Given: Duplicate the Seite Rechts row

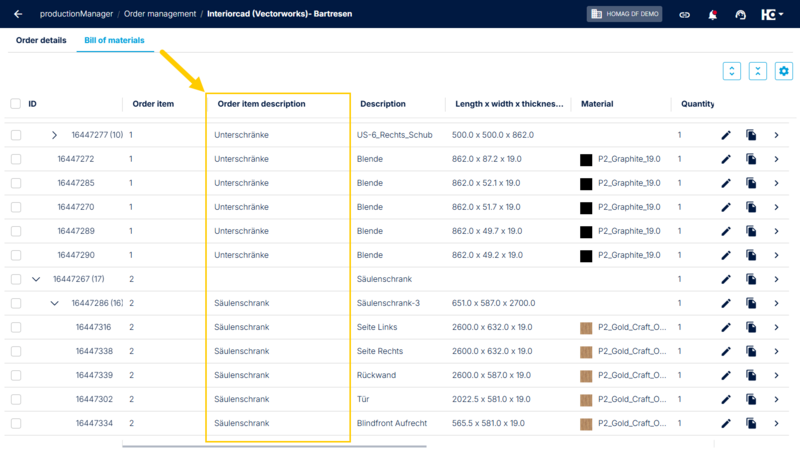Looking at the screenshot, I should coord(751,351).
